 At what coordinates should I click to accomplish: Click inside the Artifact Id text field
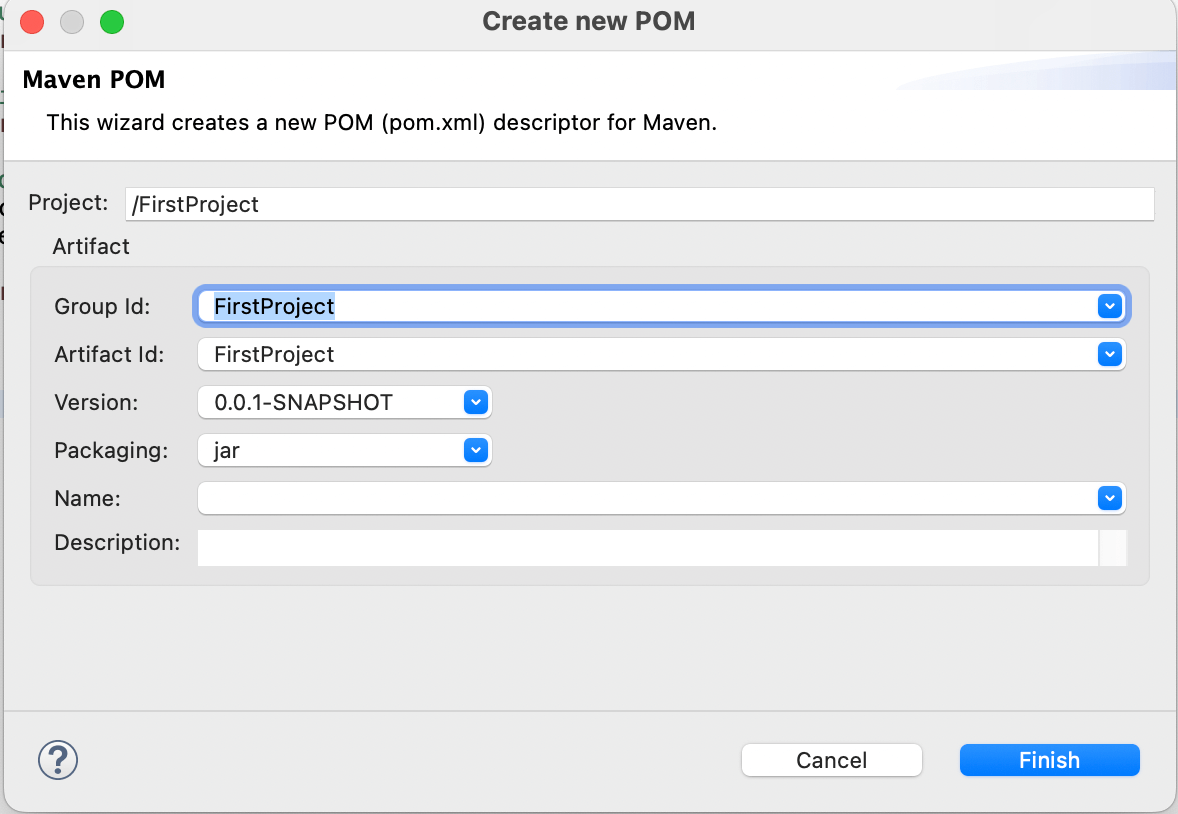pos(640,354)
